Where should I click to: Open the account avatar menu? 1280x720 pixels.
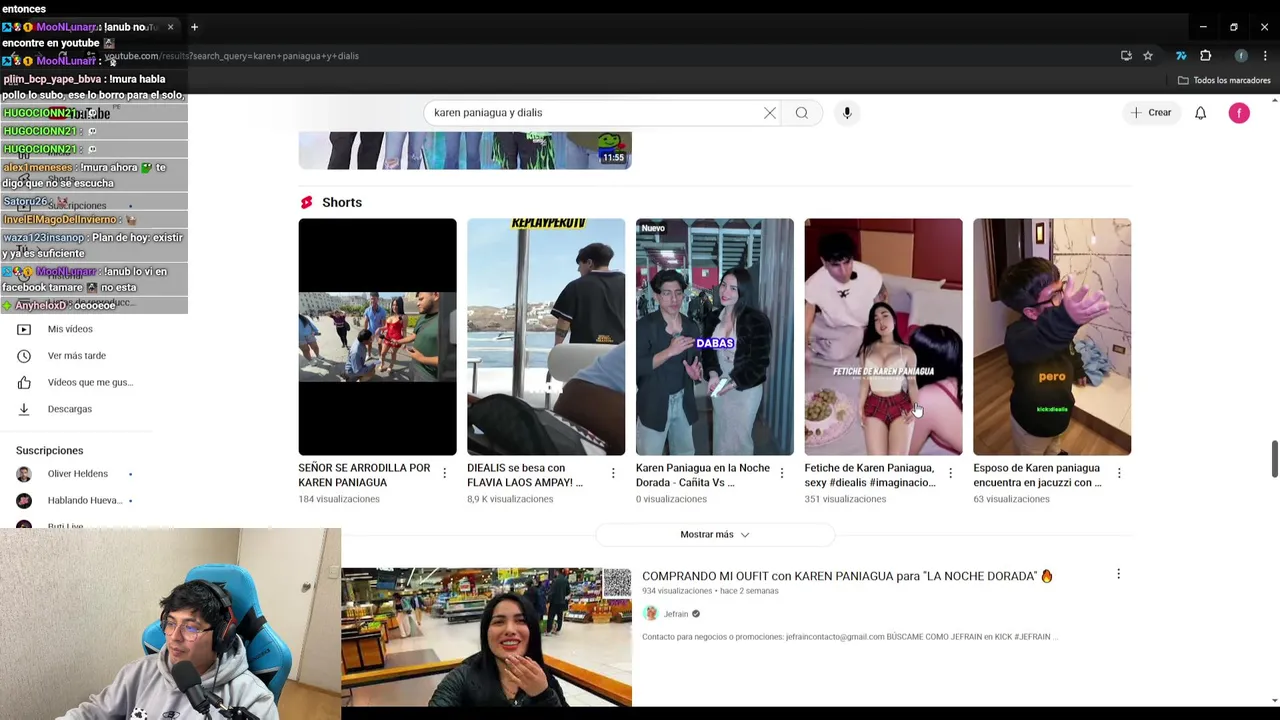(1239, 113)
